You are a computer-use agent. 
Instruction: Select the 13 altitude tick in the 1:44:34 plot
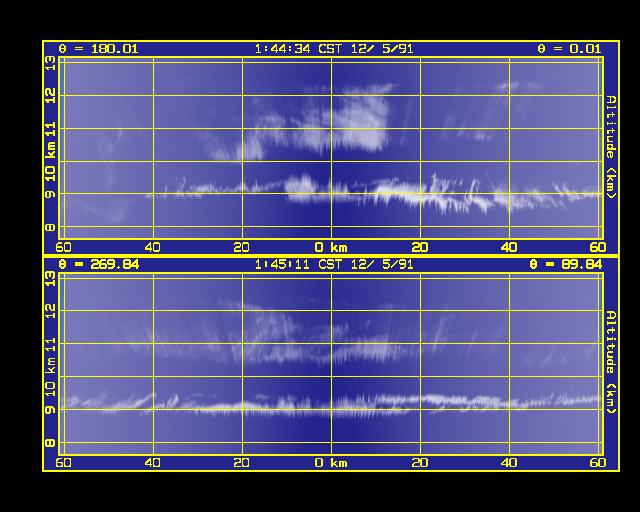click(x=50, y=63)
